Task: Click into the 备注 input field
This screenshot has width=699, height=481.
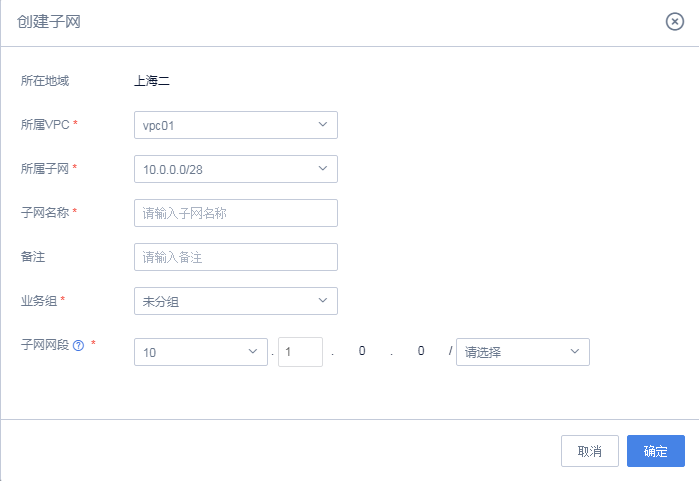Action: click(x=235, y=257)
